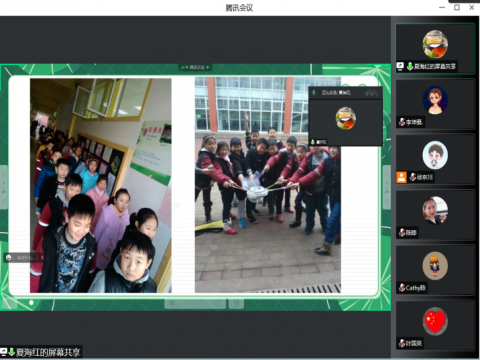Select the Cathy participant avatar
Screen dimensions: 480x360
coord(435,265)
